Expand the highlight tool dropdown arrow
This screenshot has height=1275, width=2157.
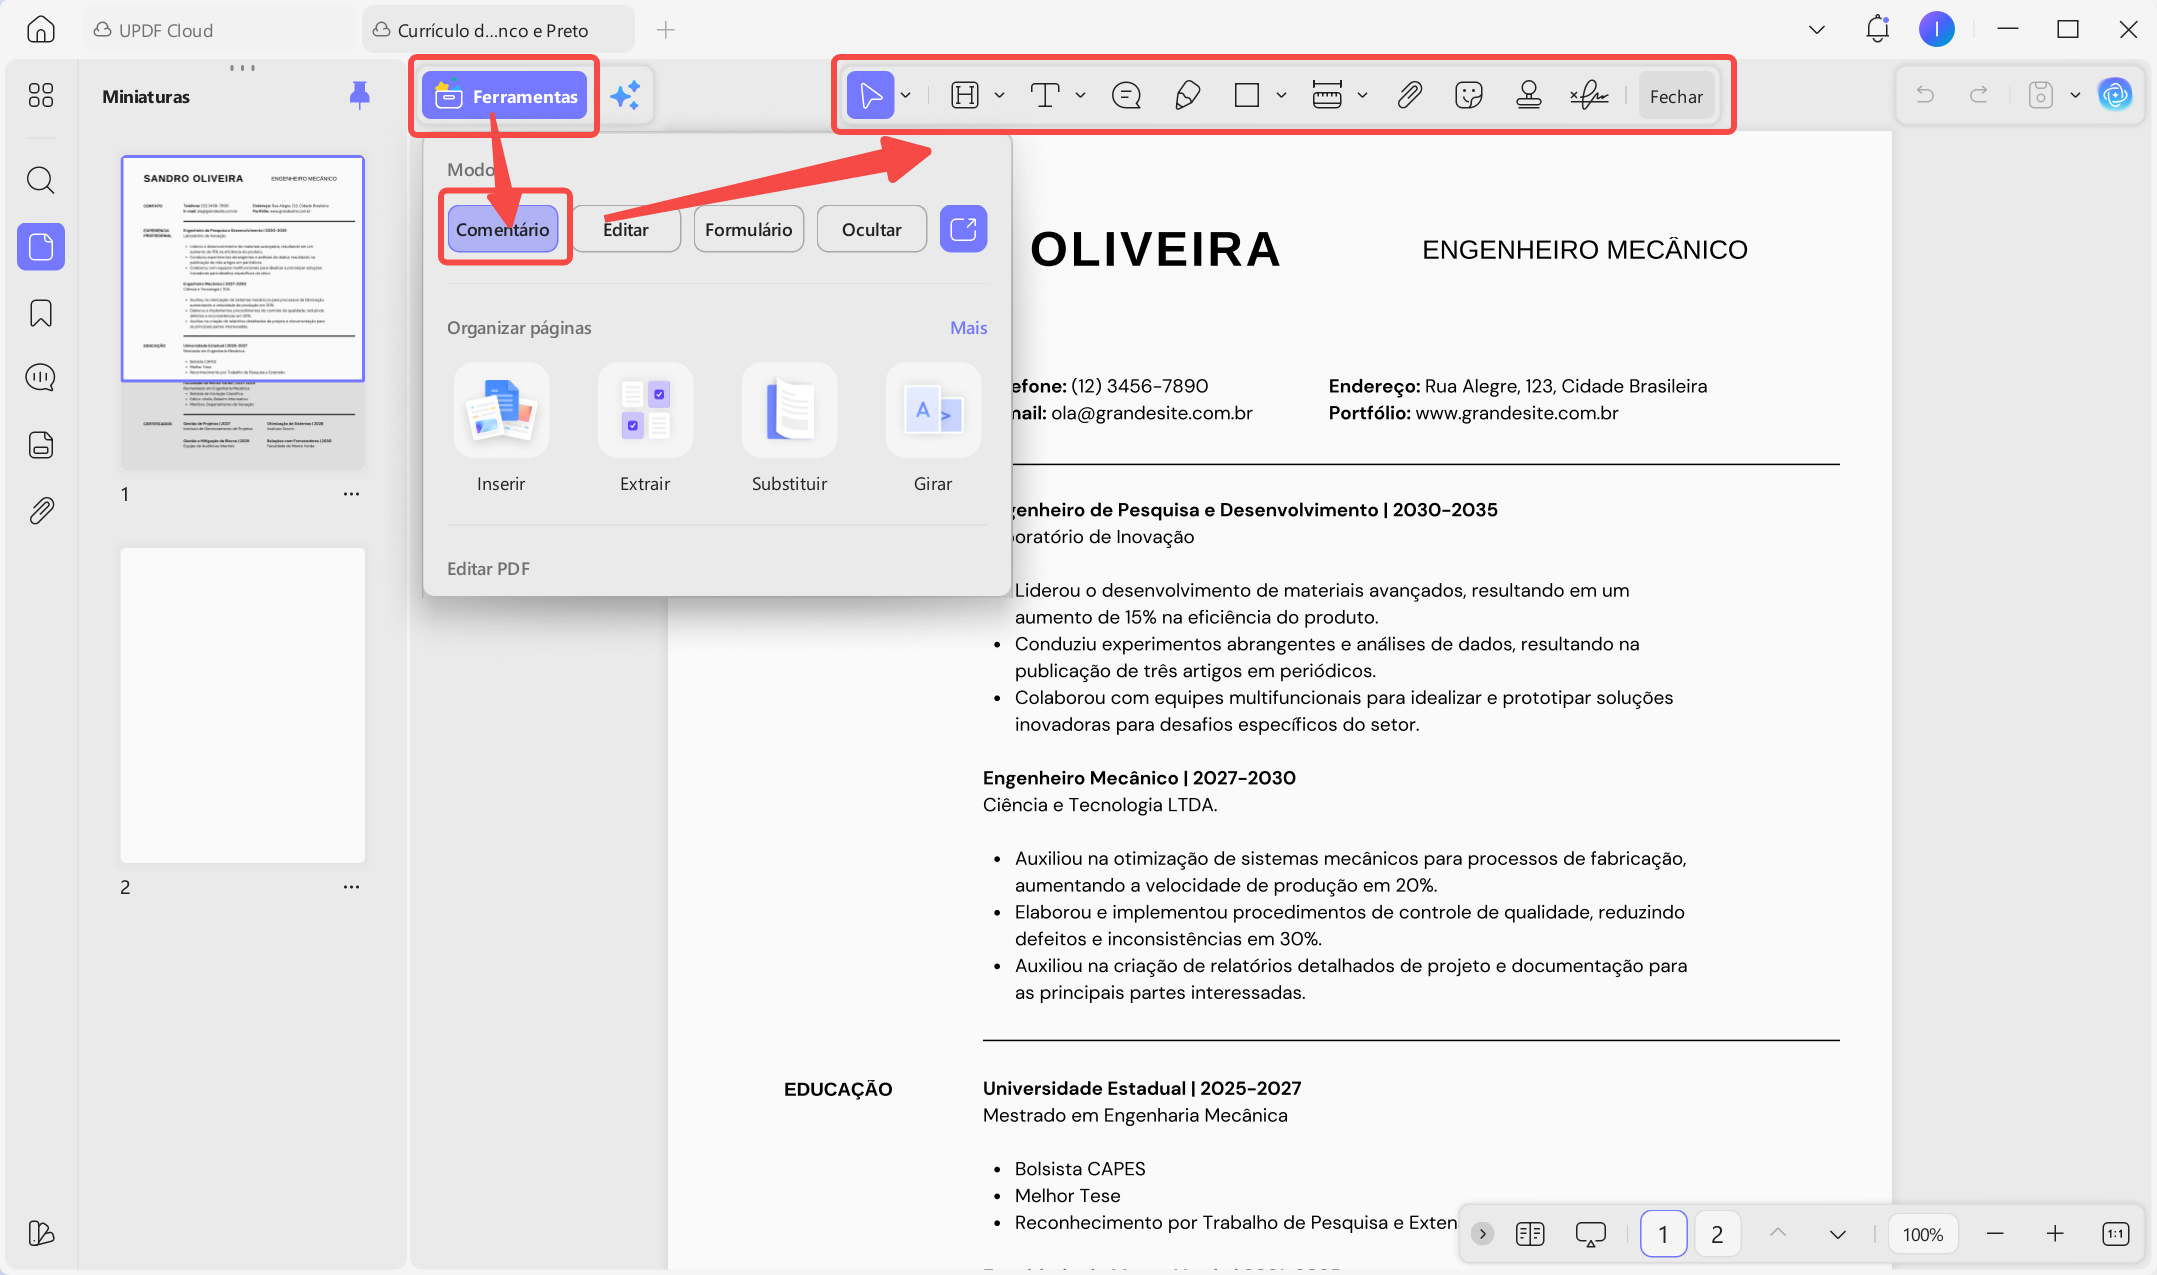pos(999,95)
